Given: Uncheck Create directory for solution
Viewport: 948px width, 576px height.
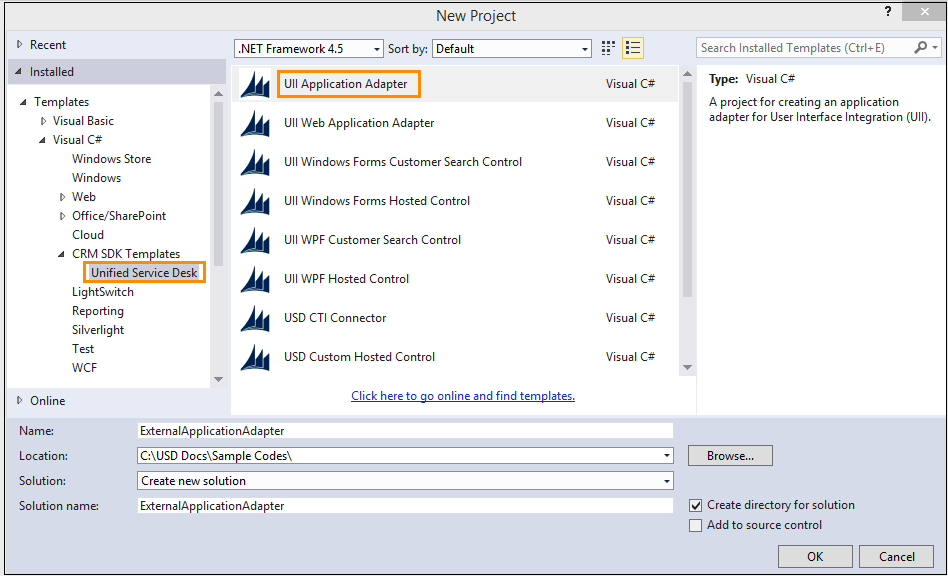Looking at the screenshot, I should click(x=696, y=505).
